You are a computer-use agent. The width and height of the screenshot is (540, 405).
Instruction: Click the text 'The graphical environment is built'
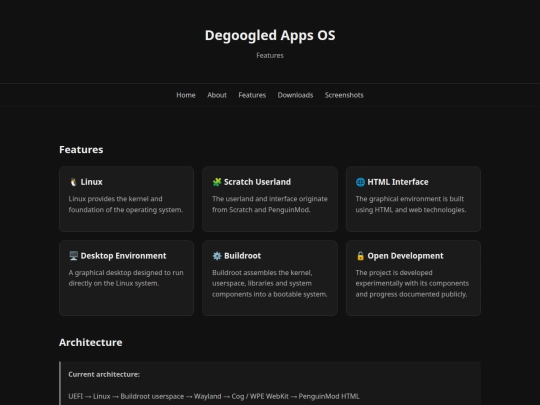click(x=410, y=199)
